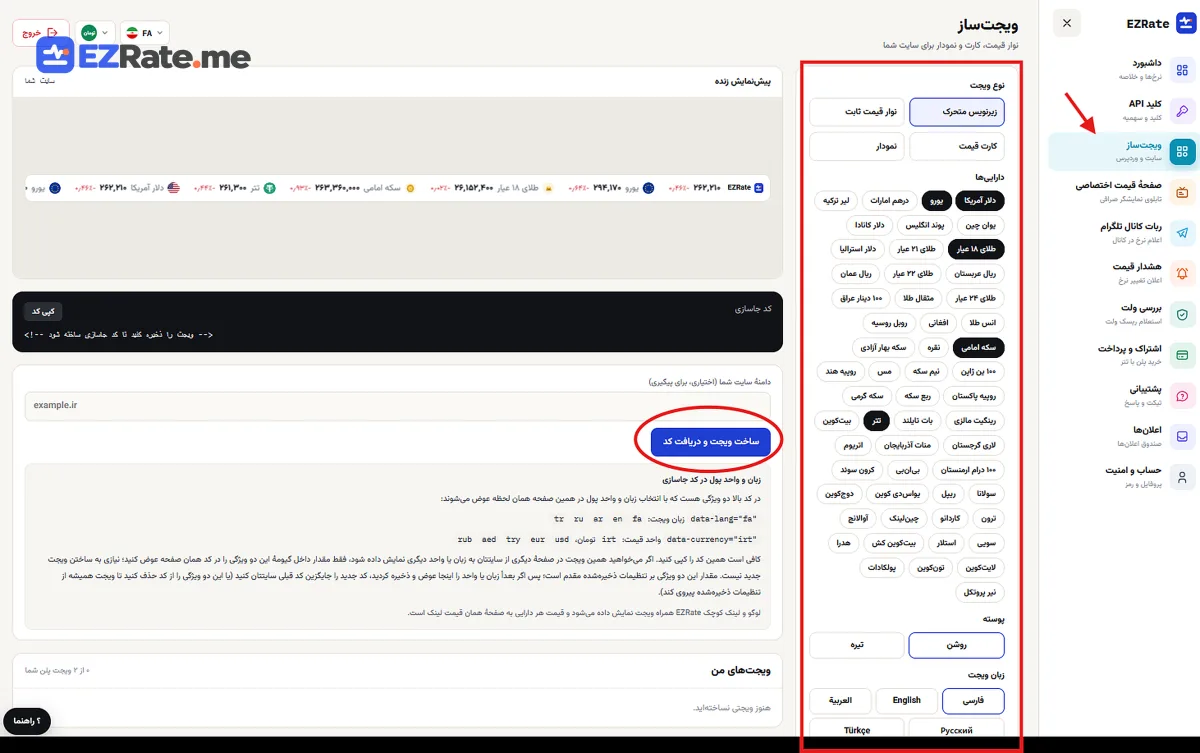
Task: Toggle the پوند انگلیس asset chip
Action: tap(924, 225)
